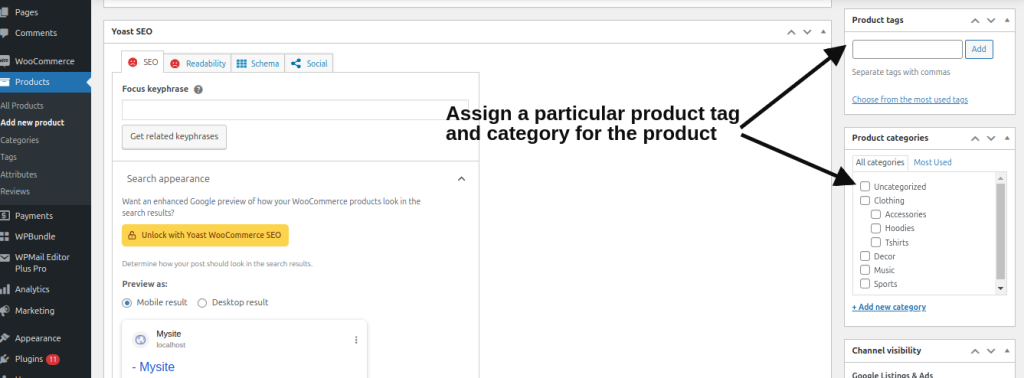This screenshot has width=1024, height=378.
Task: Open Categories submenu under Products
Action: (20, 140)
